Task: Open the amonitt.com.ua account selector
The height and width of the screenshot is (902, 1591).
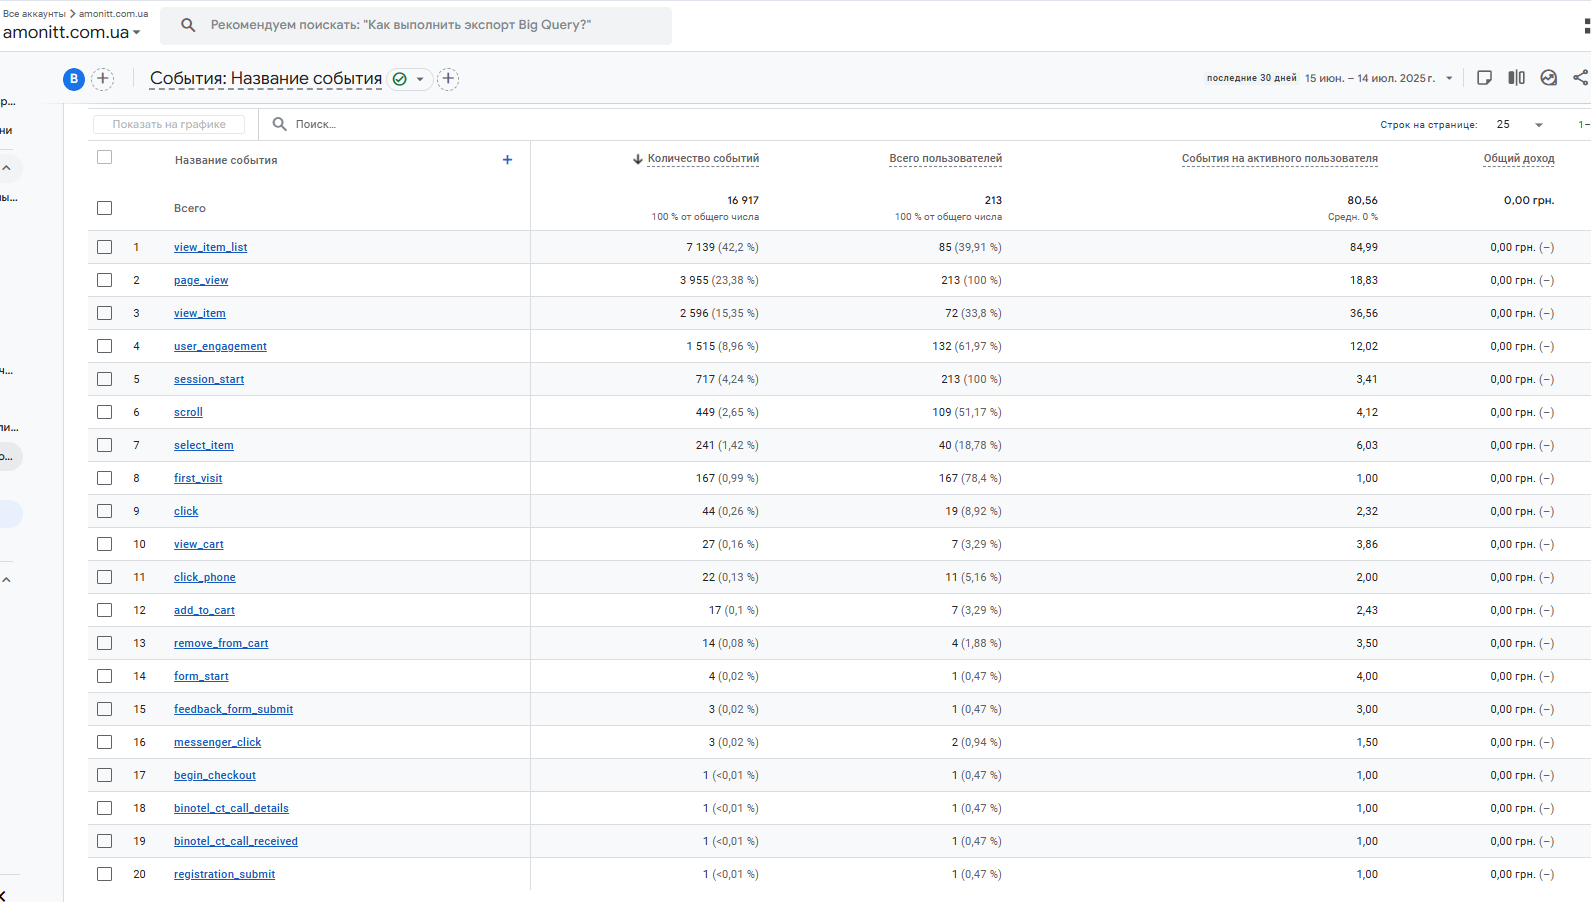Action: pyautogui.click(x=72, y=32)
